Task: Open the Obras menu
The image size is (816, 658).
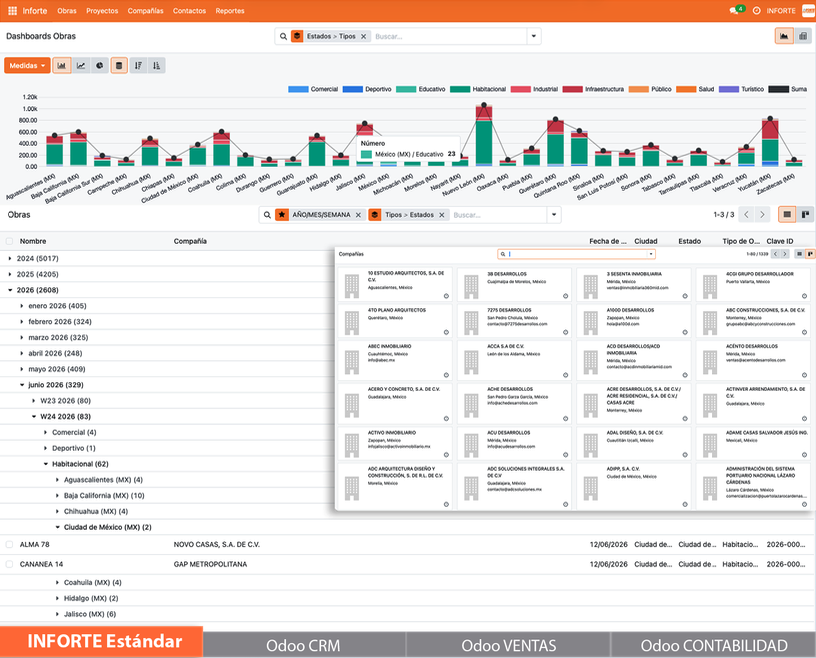Action: tap(67, 10)
